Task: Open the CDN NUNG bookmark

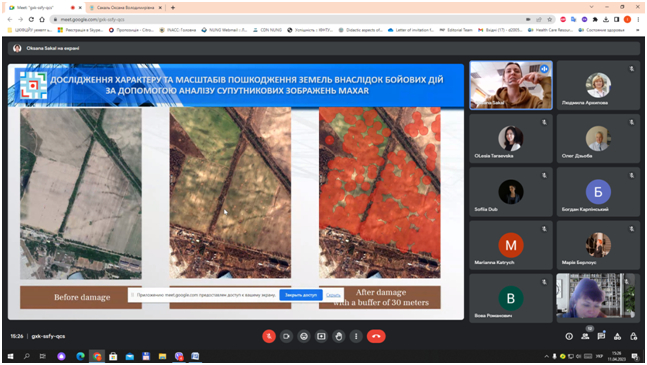Action: [x=267, y=30]
